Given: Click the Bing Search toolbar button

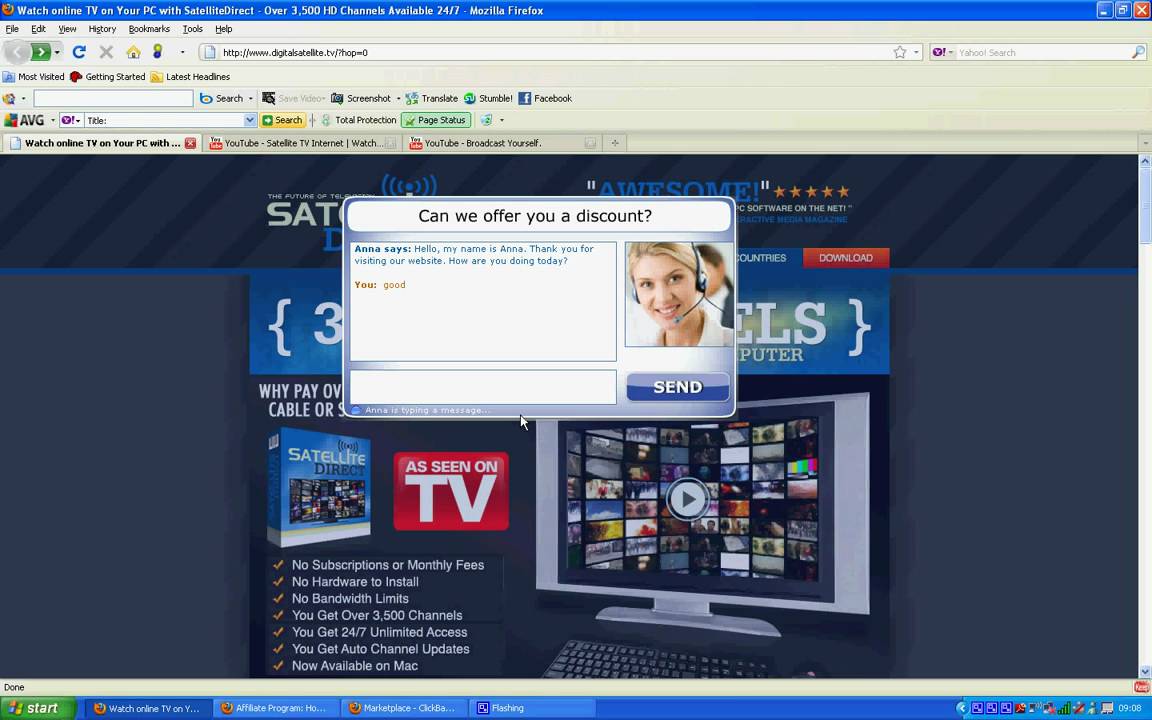Looking at the screenshot, I should [222, 98].
